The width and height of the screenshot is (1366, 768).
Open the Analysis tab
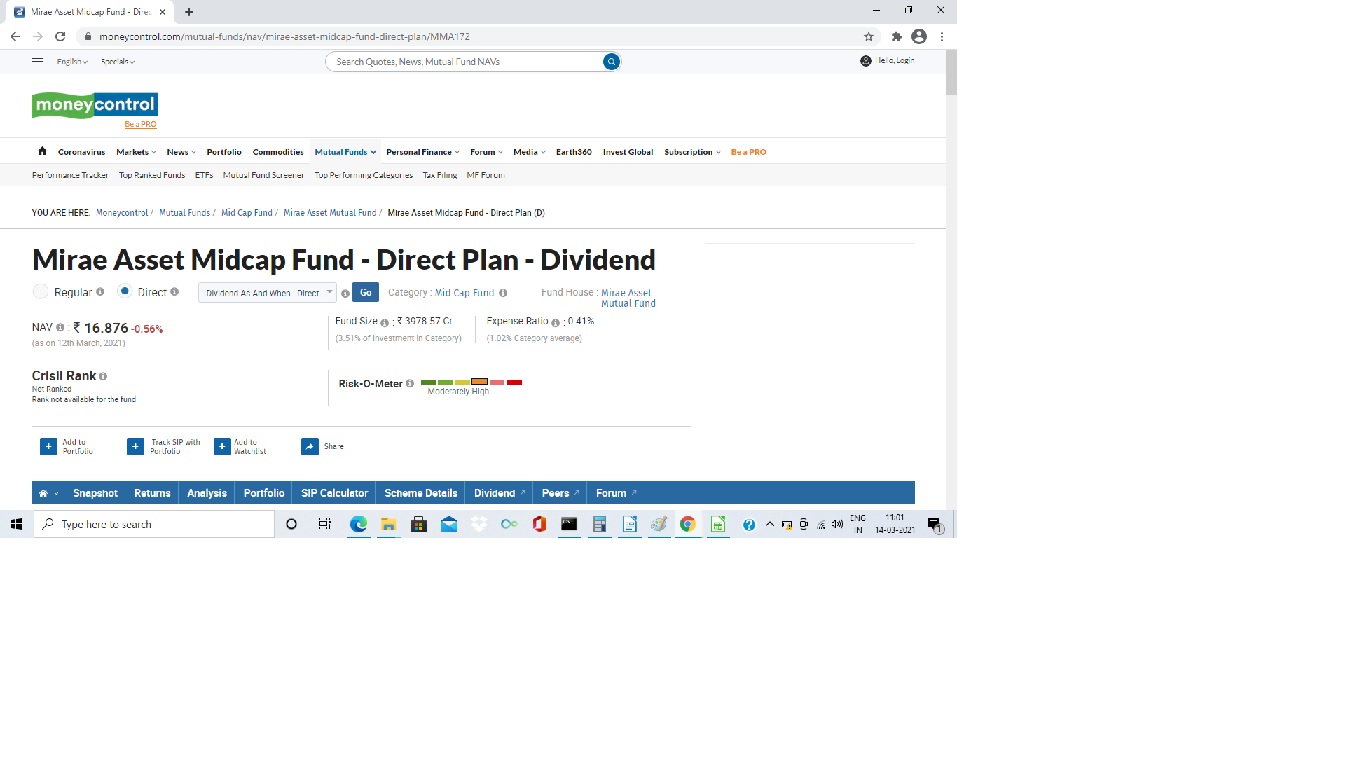(x=207, y=493)
